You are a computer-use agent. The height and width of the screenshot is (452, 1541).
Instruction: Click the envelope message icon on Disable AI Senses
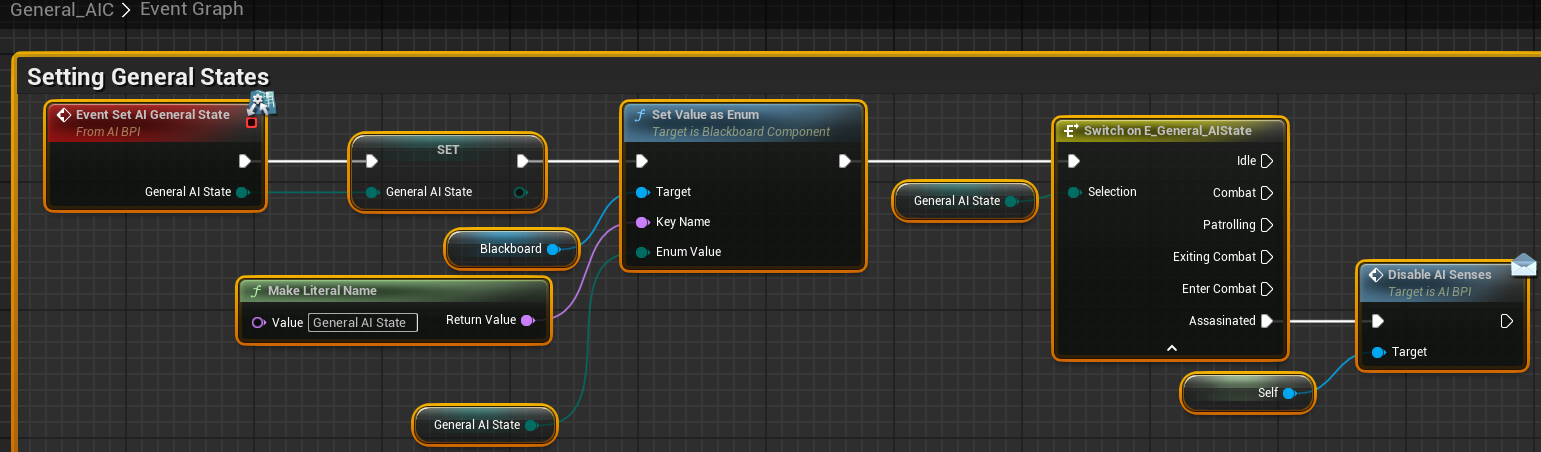[1523, 264]
